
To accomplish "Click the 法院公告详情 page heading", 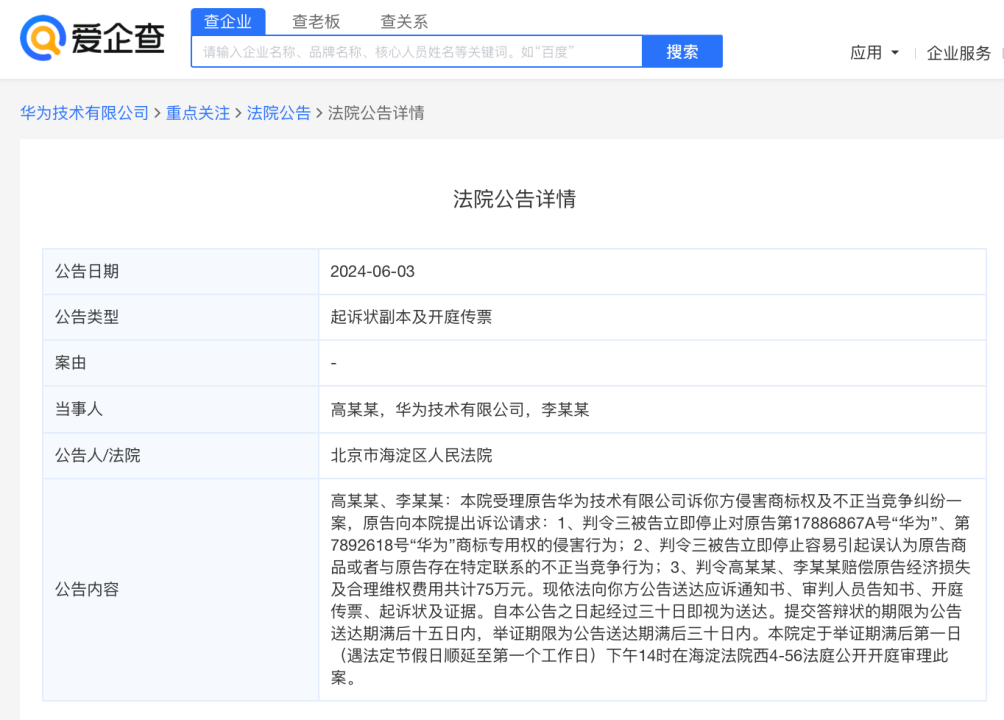I will pos(514,199).
